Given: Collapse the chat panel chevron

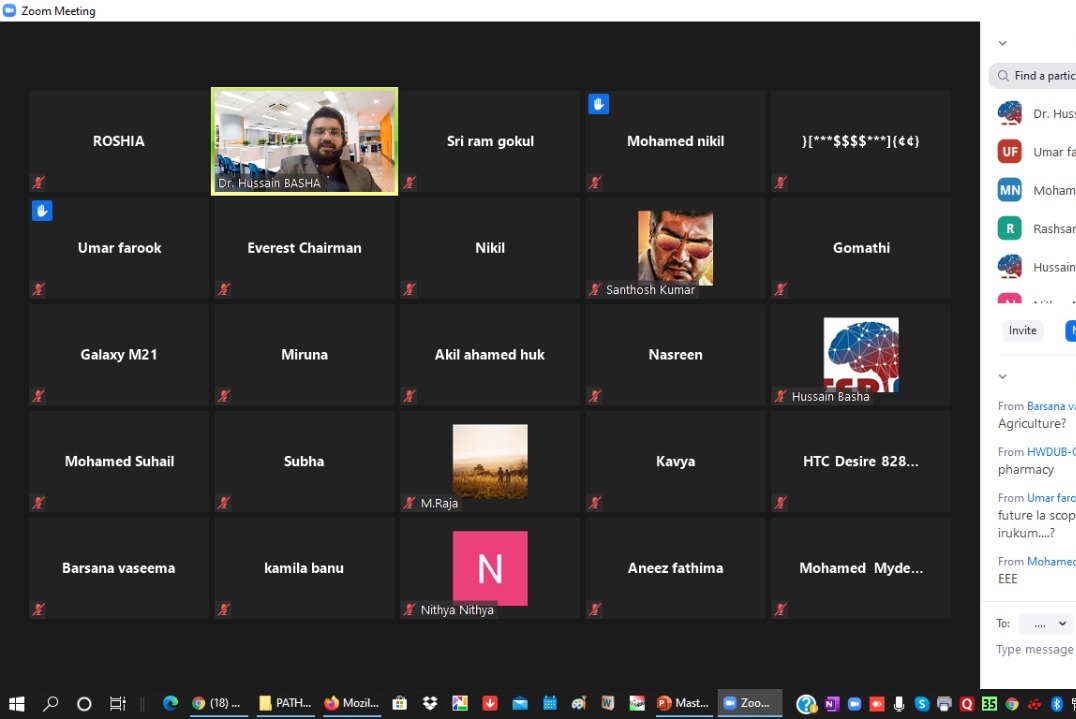Looking at the screenshot, I should coord(1002,377).
